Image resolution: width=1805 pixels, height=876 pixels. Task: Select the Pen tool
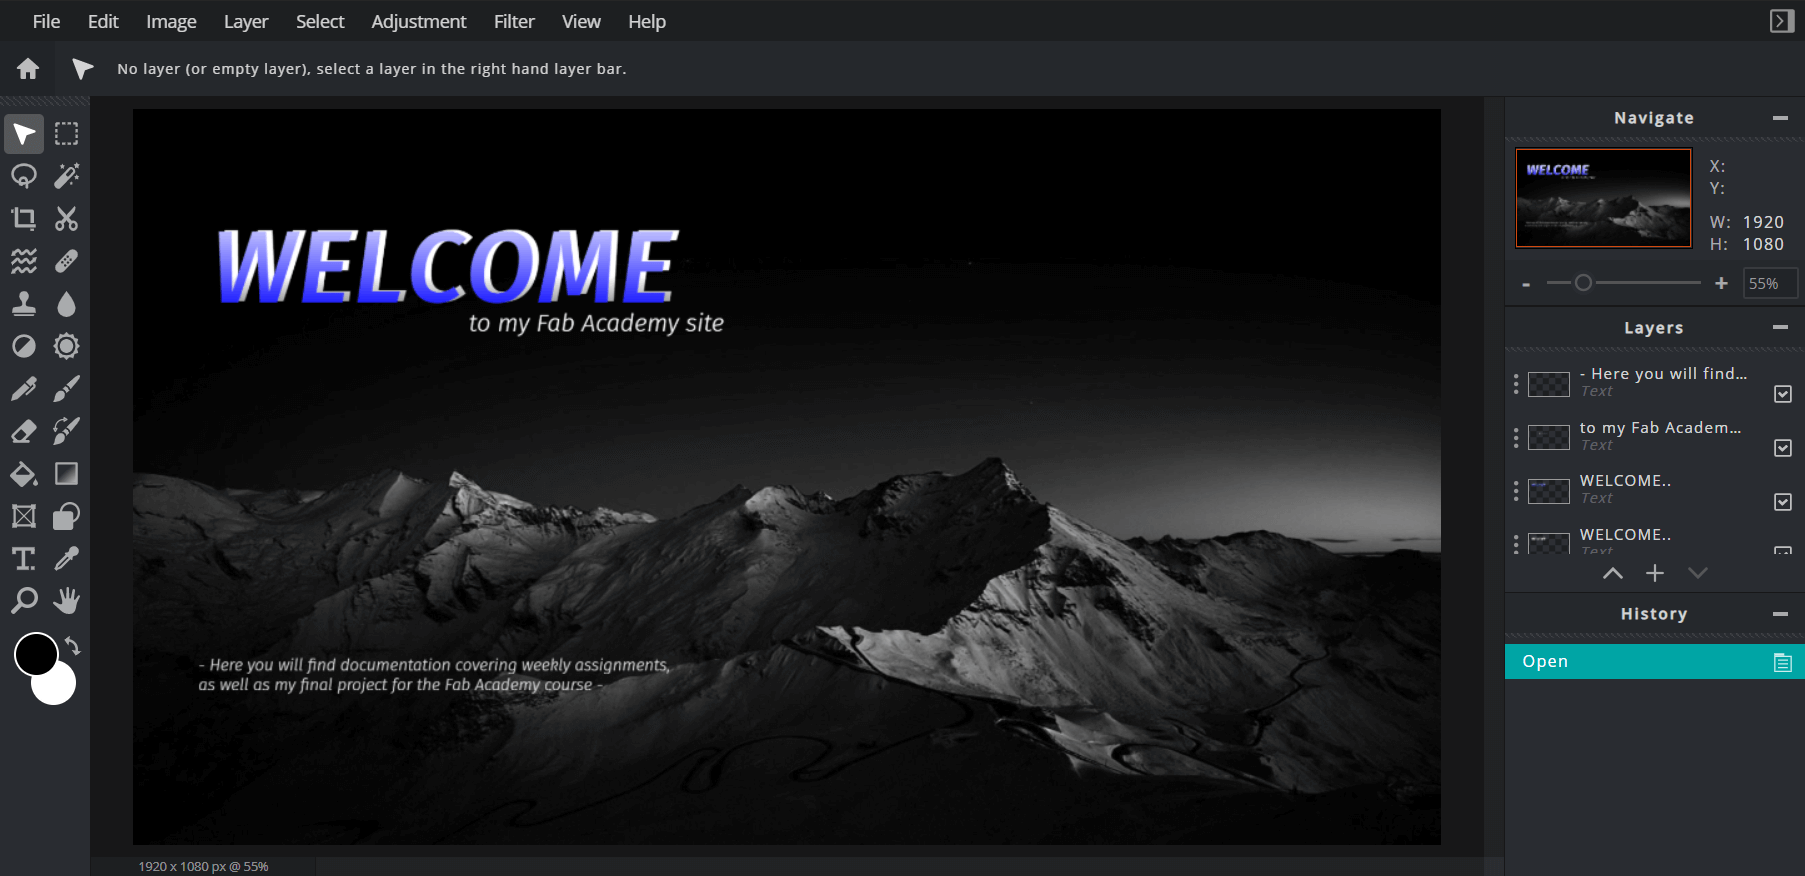pos(24,389)
